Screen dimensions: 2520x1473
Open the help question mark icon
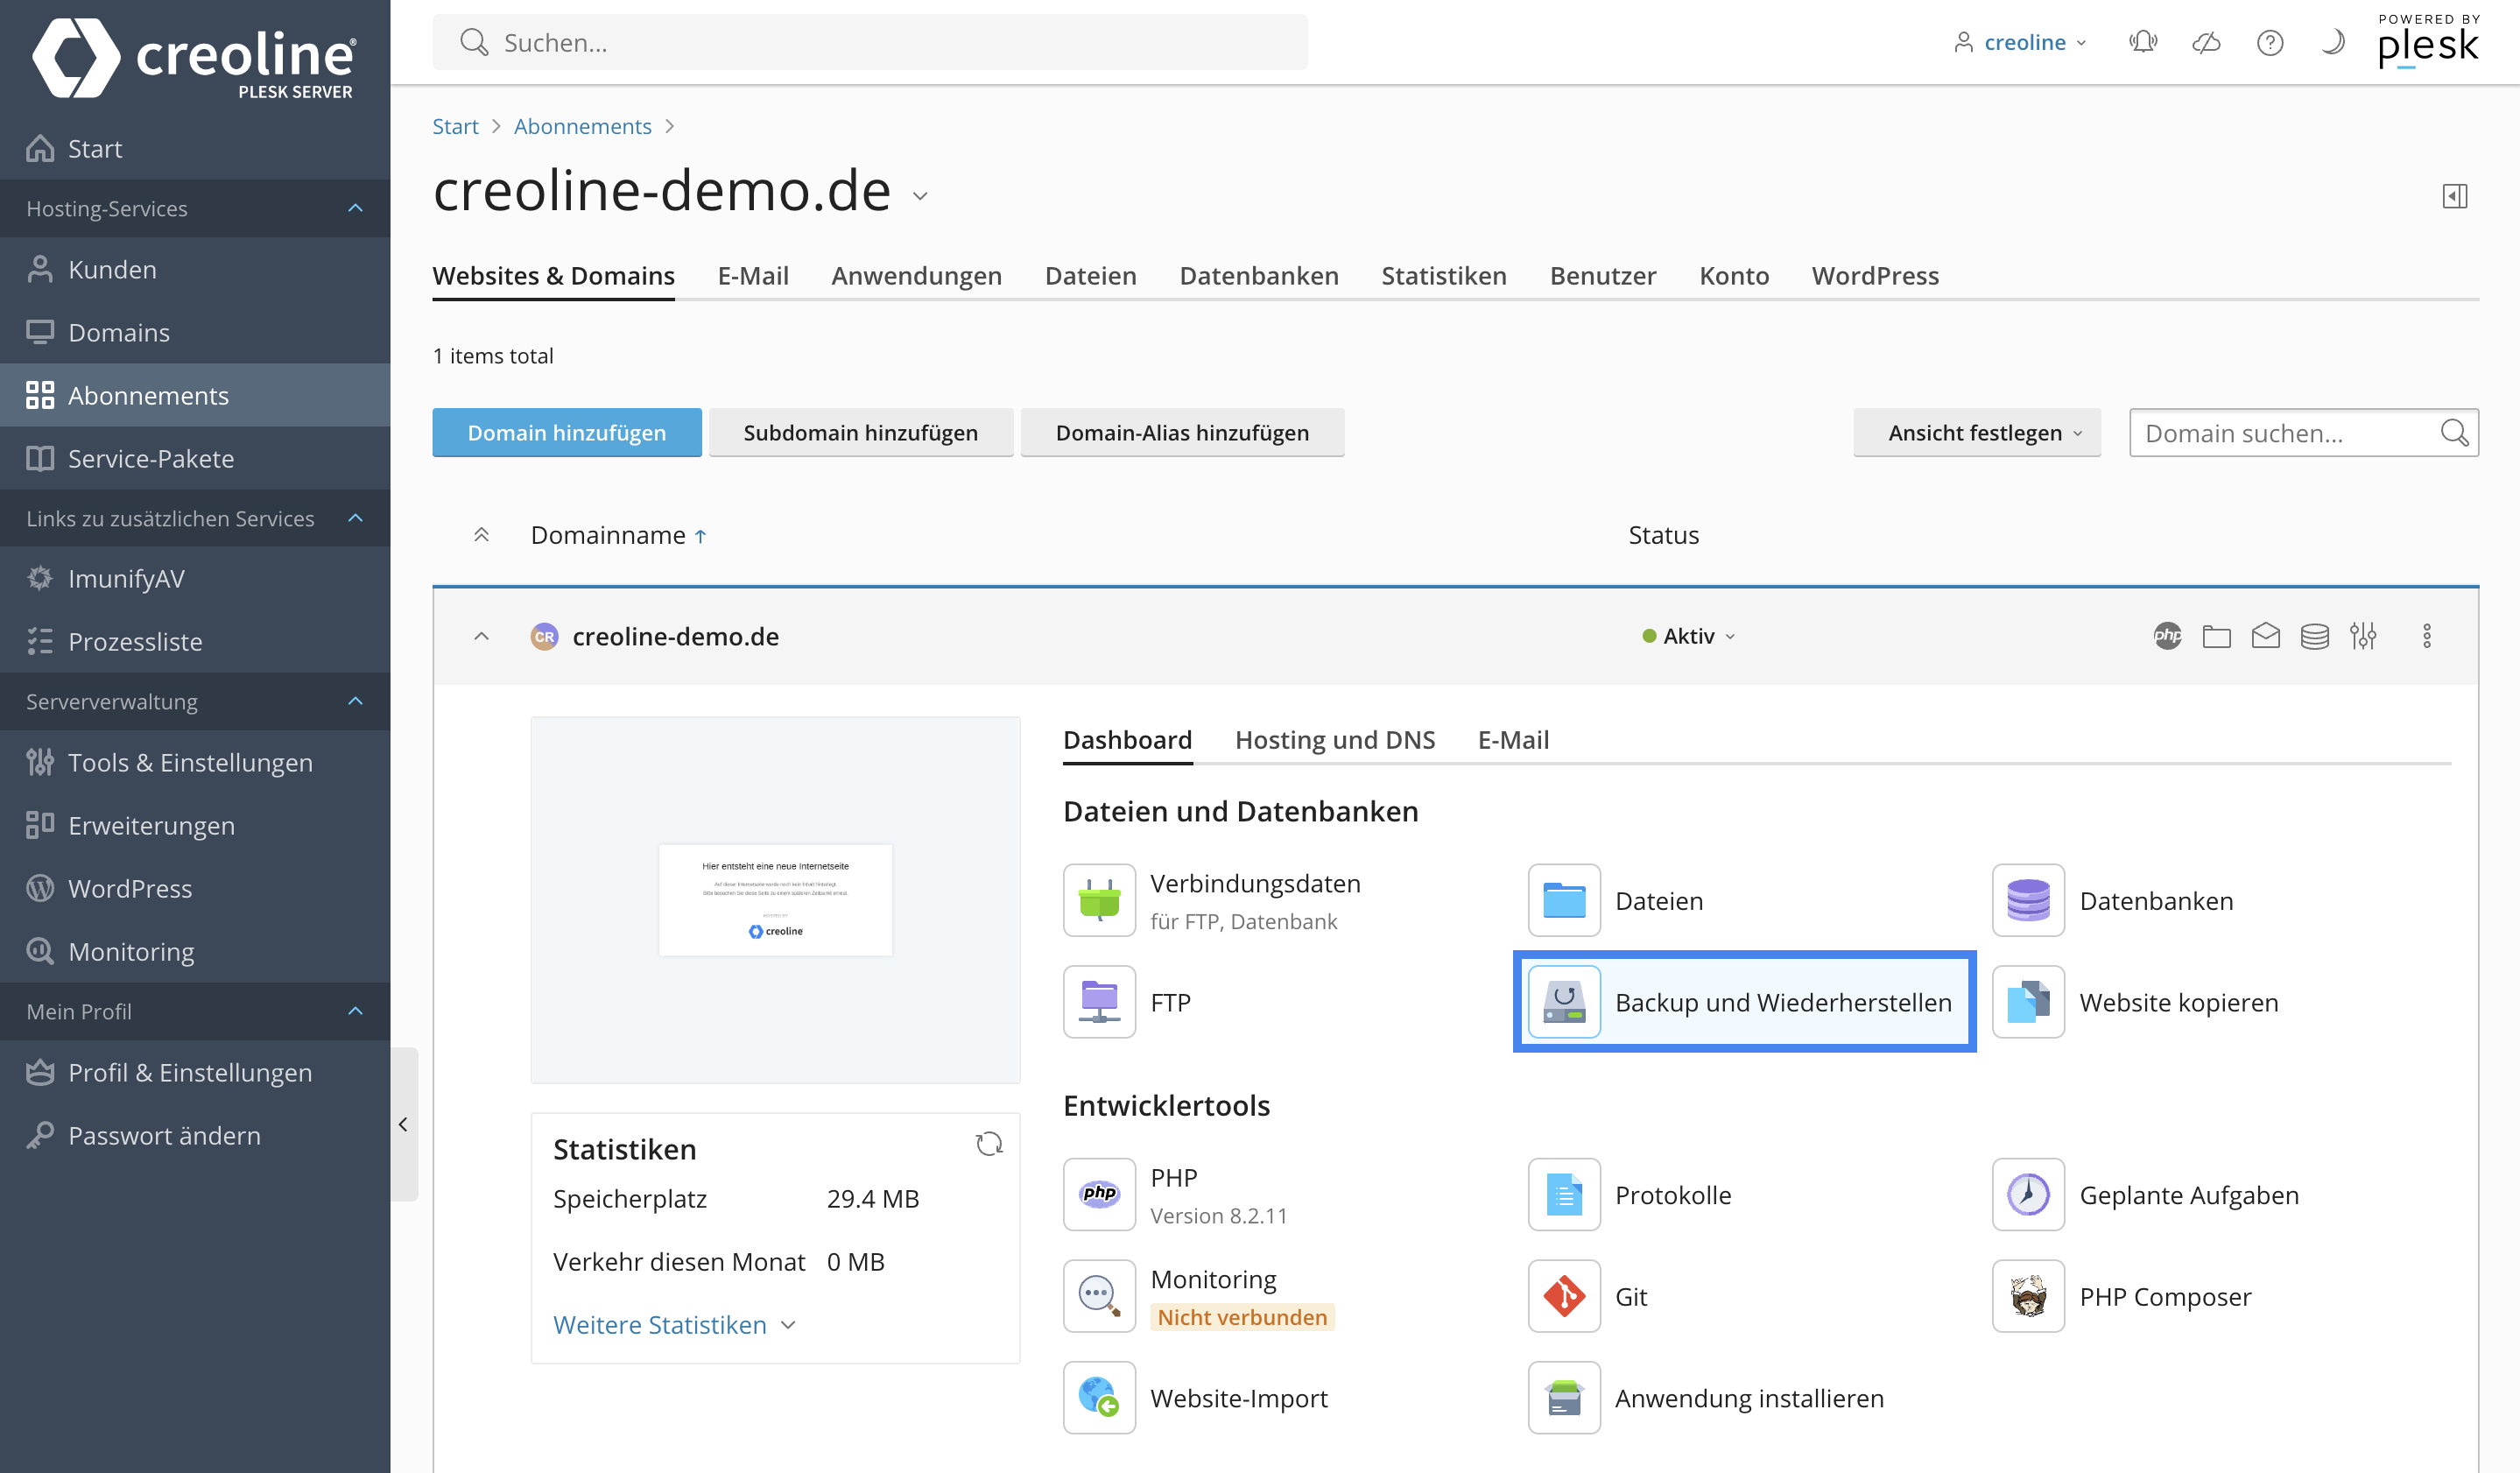2269,42
